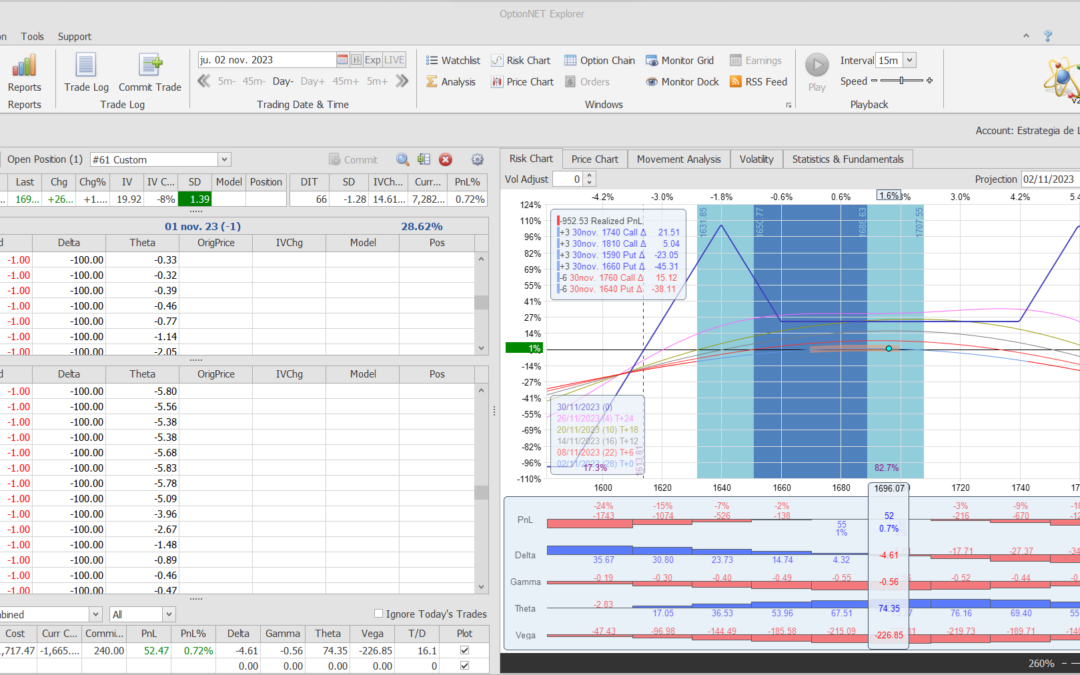
Task: Uncheck Plot checkbox in second position row
Action: [463, 664]
